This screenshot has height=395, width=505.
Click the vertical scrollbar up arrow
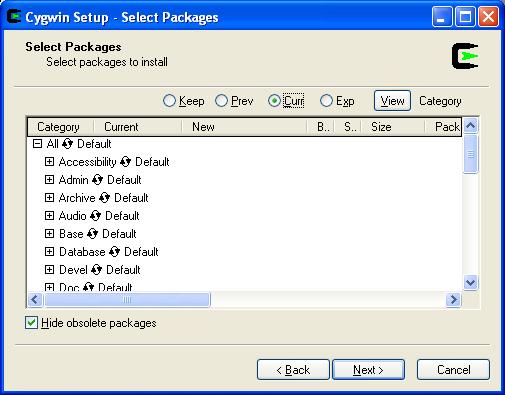point(470,126)
